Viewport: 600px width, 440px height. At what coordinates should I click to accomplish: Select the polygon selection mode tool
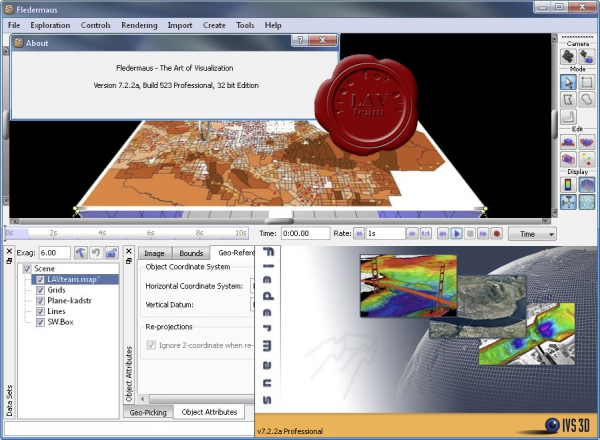(x=568, y=100)
